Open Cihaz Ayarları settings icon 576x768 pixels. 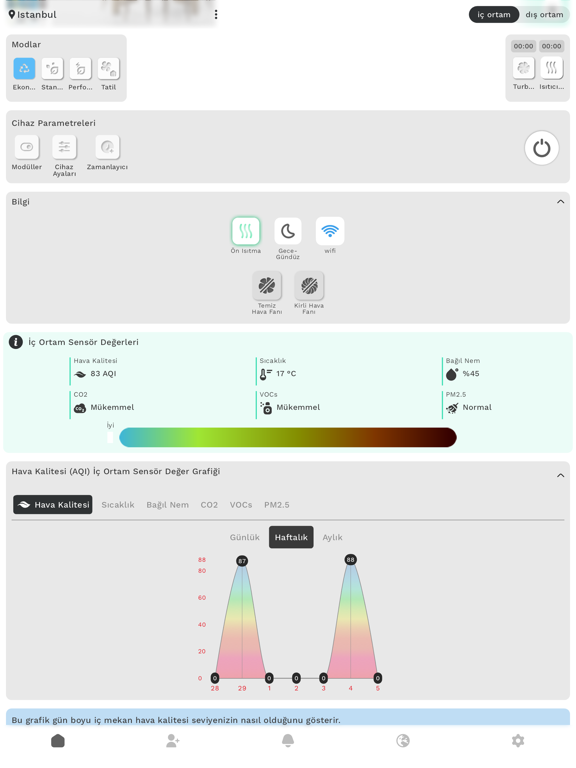pos(64,147)
